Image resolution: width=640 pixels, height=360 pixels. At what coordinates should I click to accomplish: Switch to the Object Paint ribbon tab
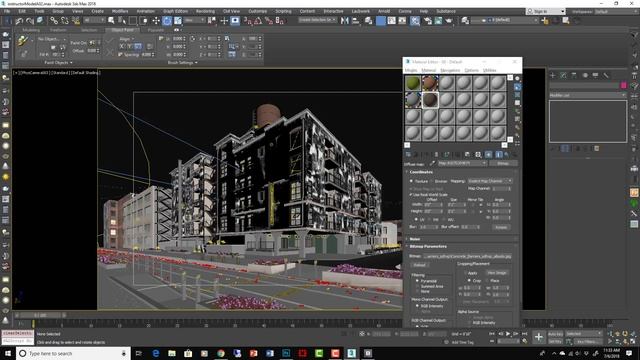(122, 30)
